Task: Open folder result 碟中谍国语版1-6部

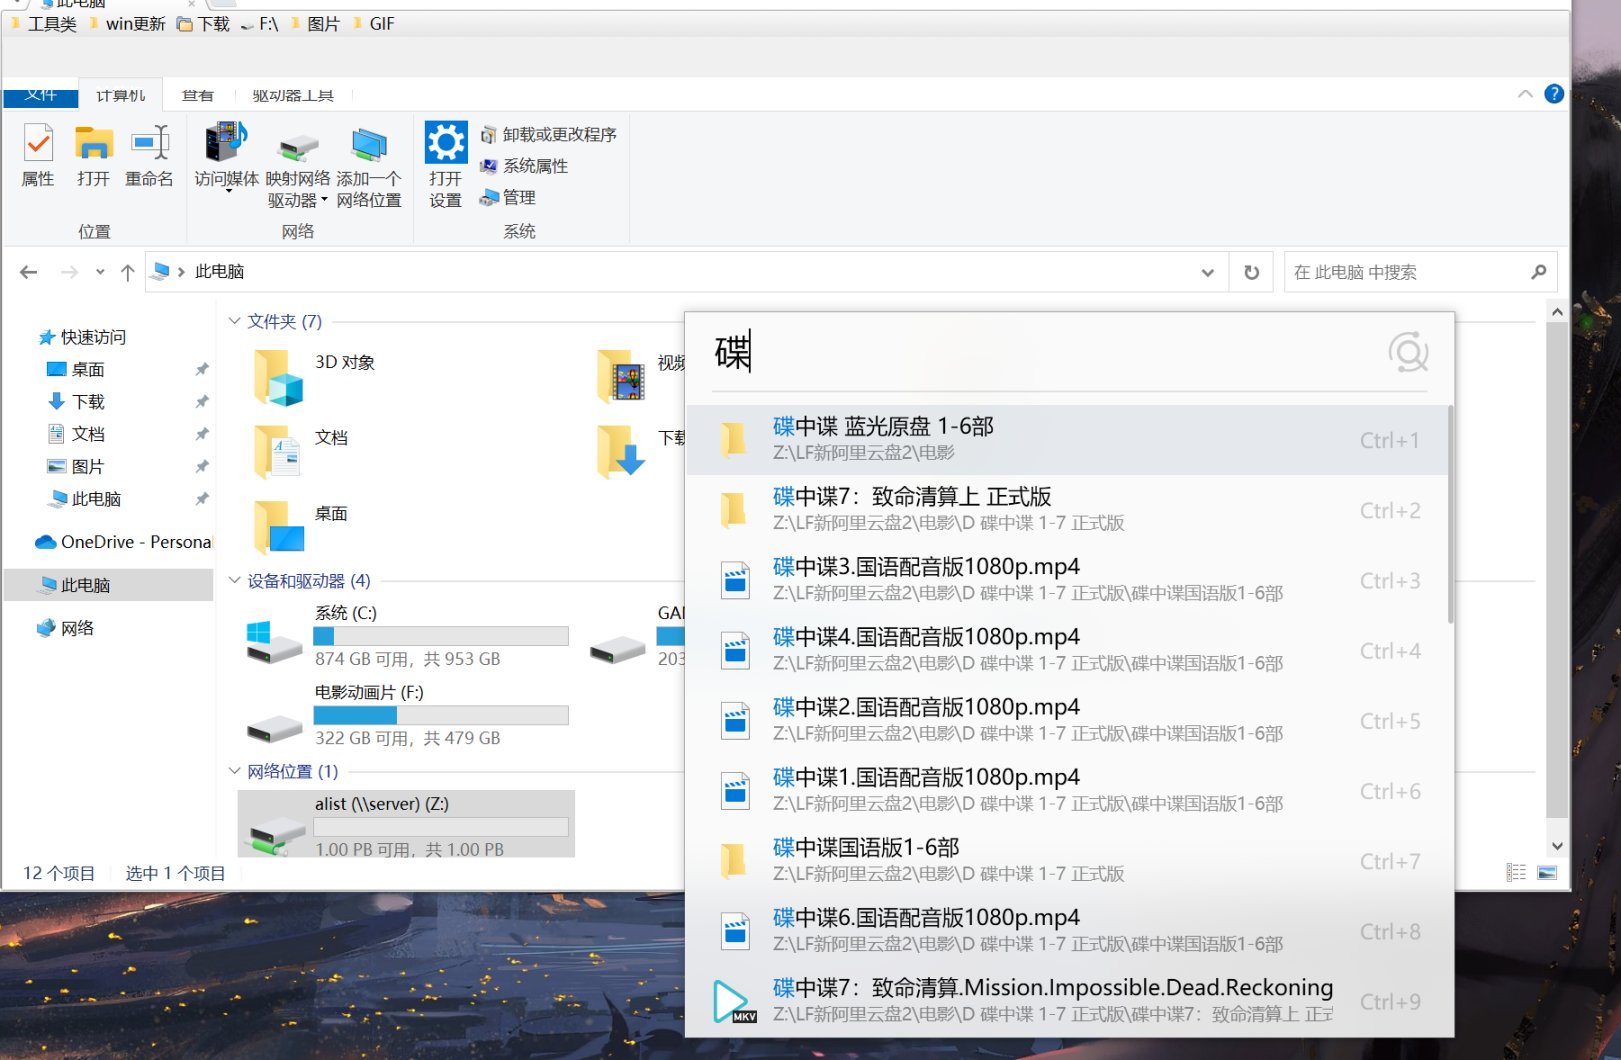Action: point(1066,861)
